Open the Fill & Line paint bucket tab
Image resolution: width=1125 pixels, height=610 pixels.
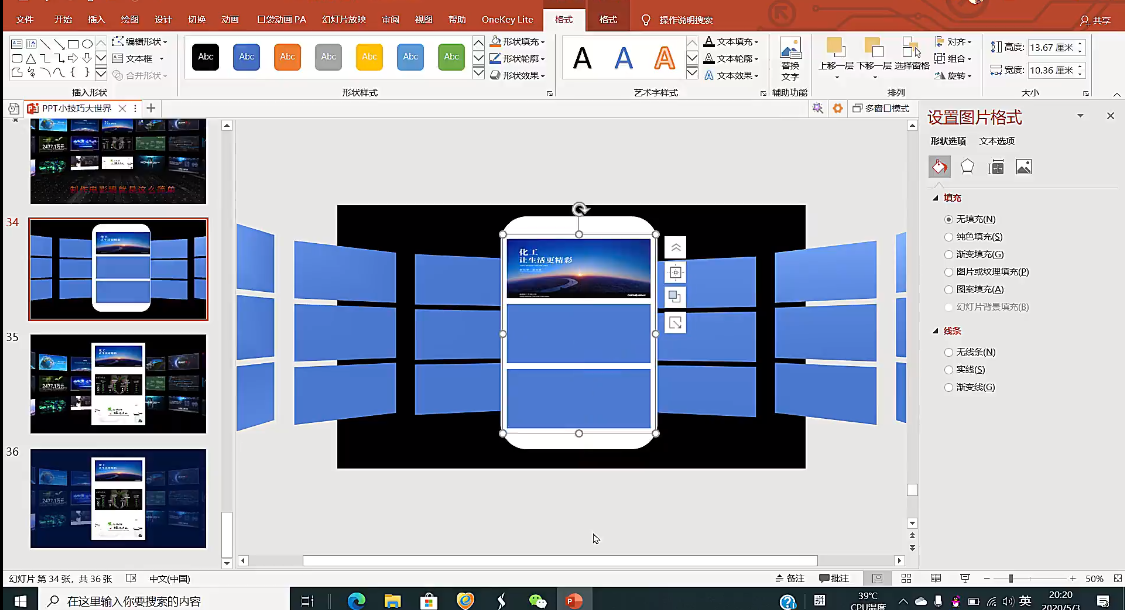point(939,167)
